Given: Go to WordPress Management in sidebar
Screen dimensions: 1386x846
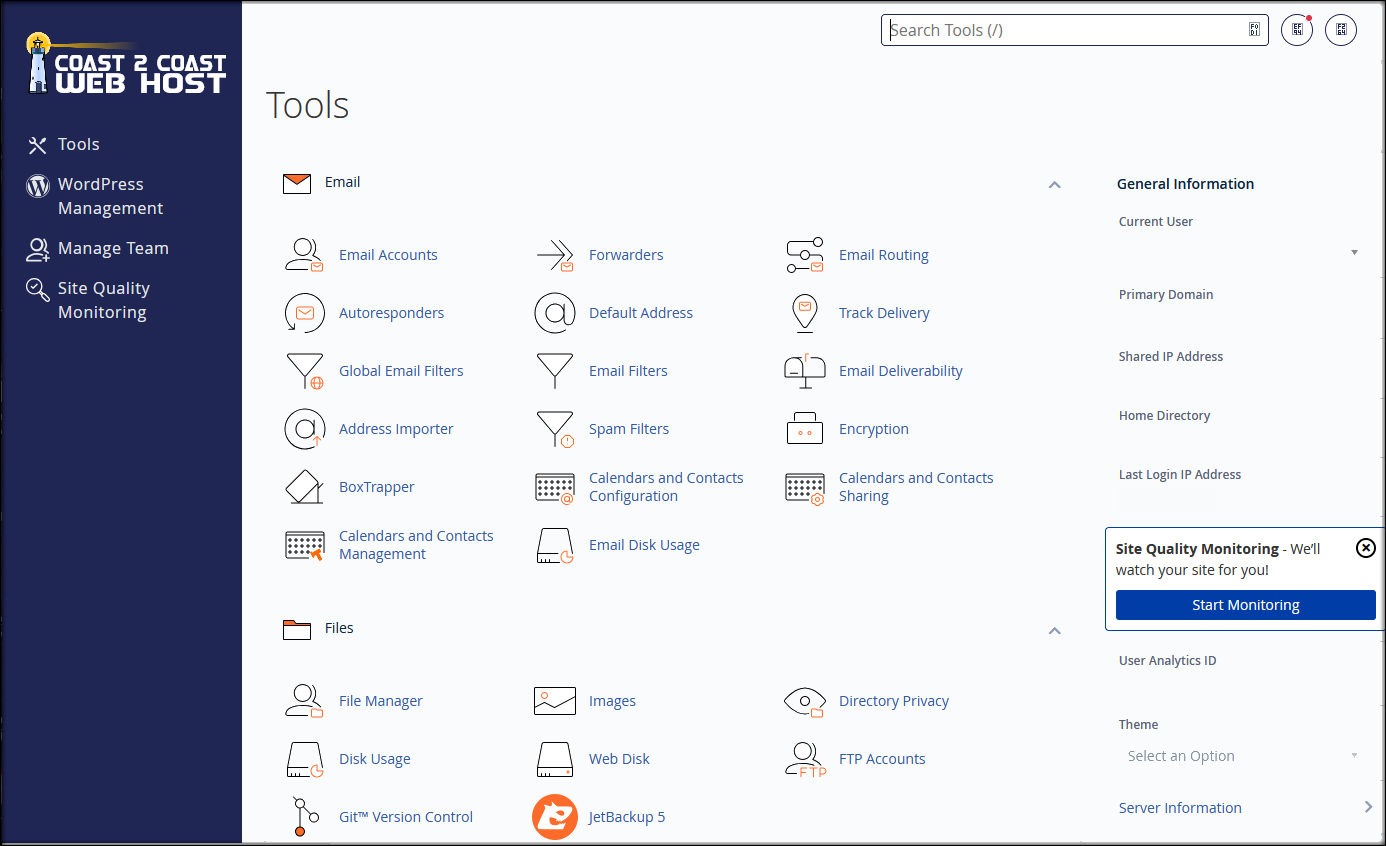Looking at the screenshot, I should [110, 196].
